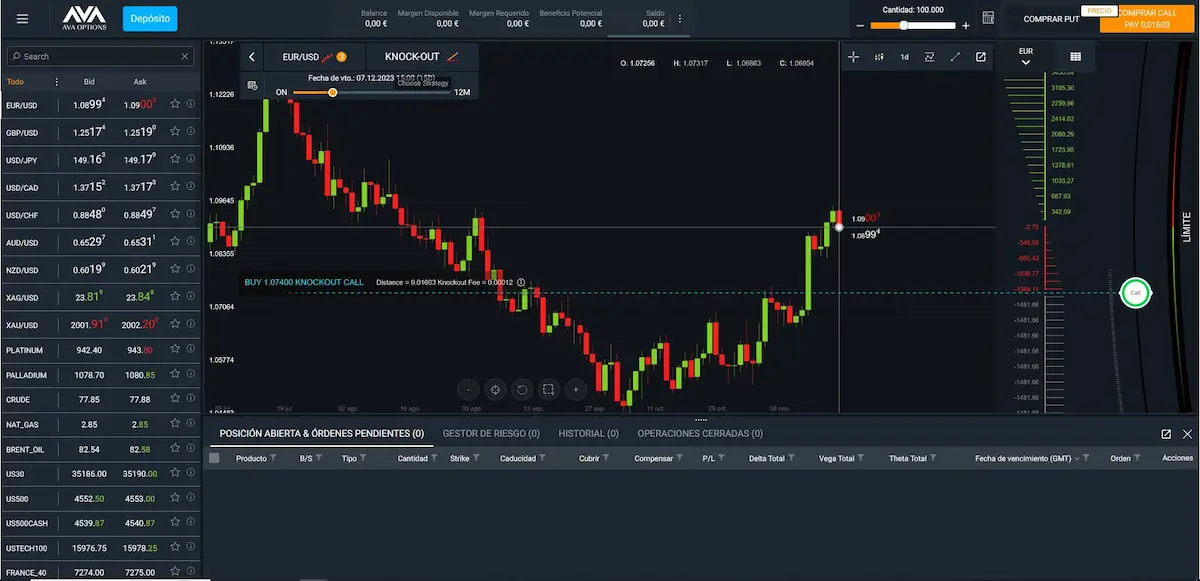Open the Gestor de Riesgo tab
This screenshot has width=1200, height=581.
[x=491, y=434]
